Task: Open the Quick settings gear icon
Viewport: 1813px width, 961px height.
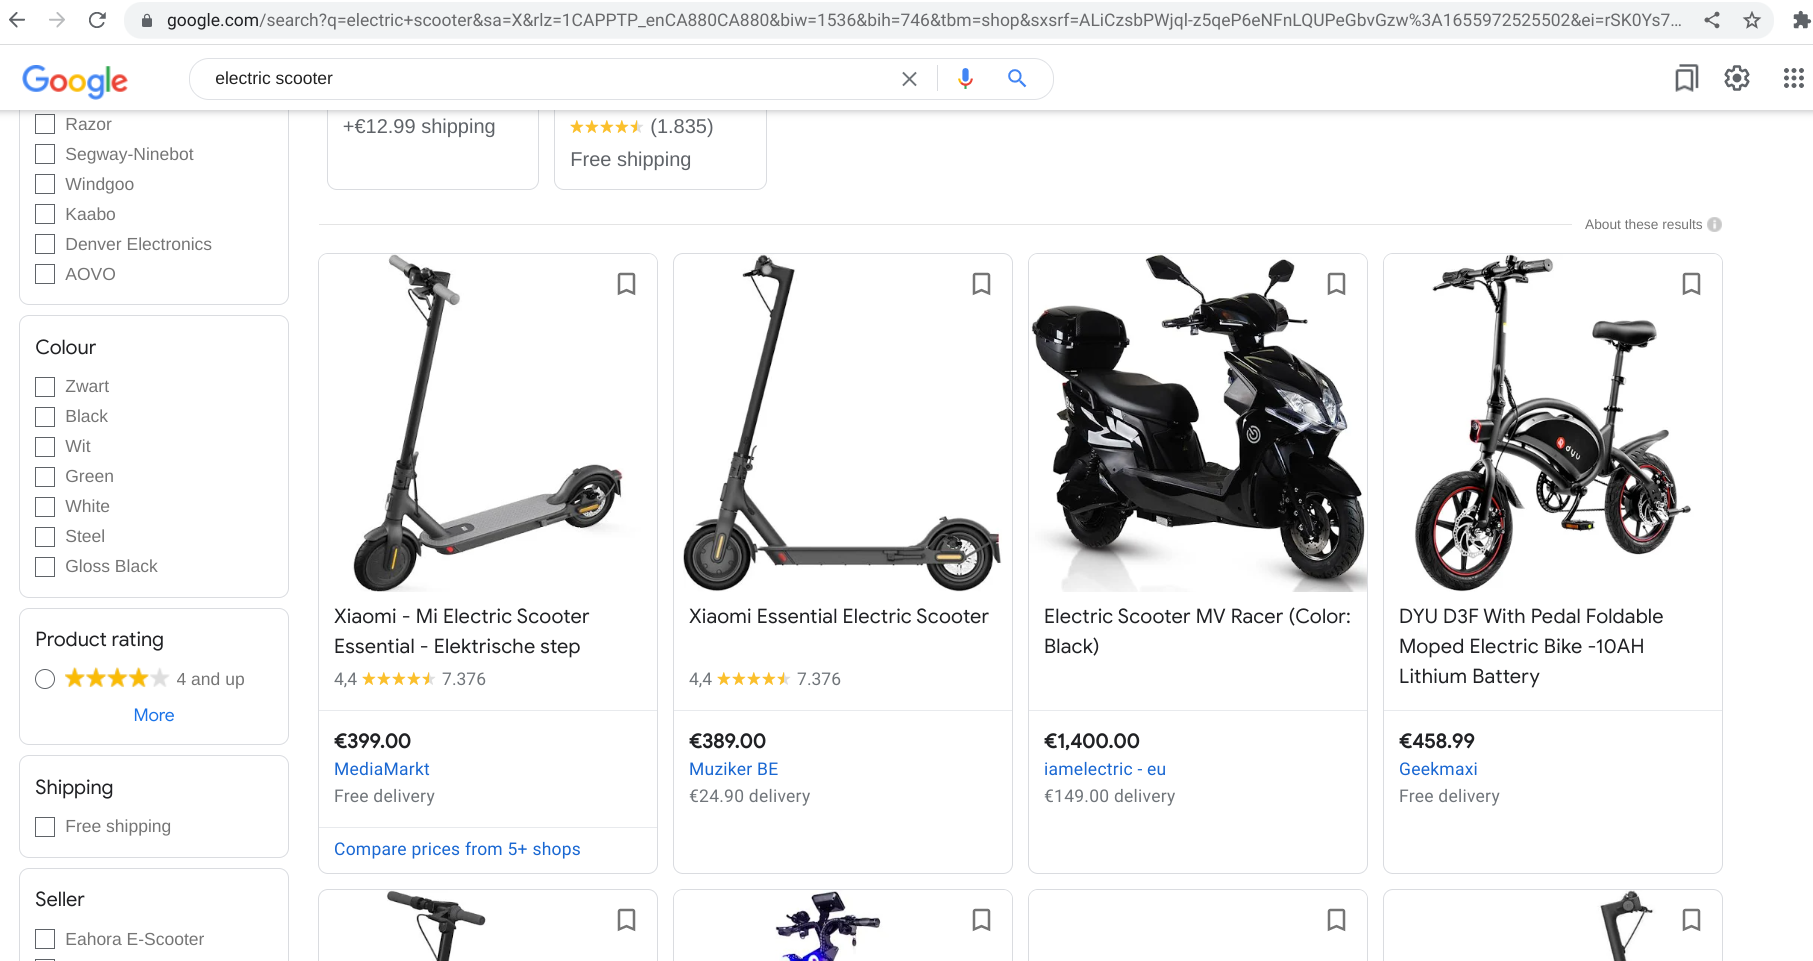Action: point(1737,79)
